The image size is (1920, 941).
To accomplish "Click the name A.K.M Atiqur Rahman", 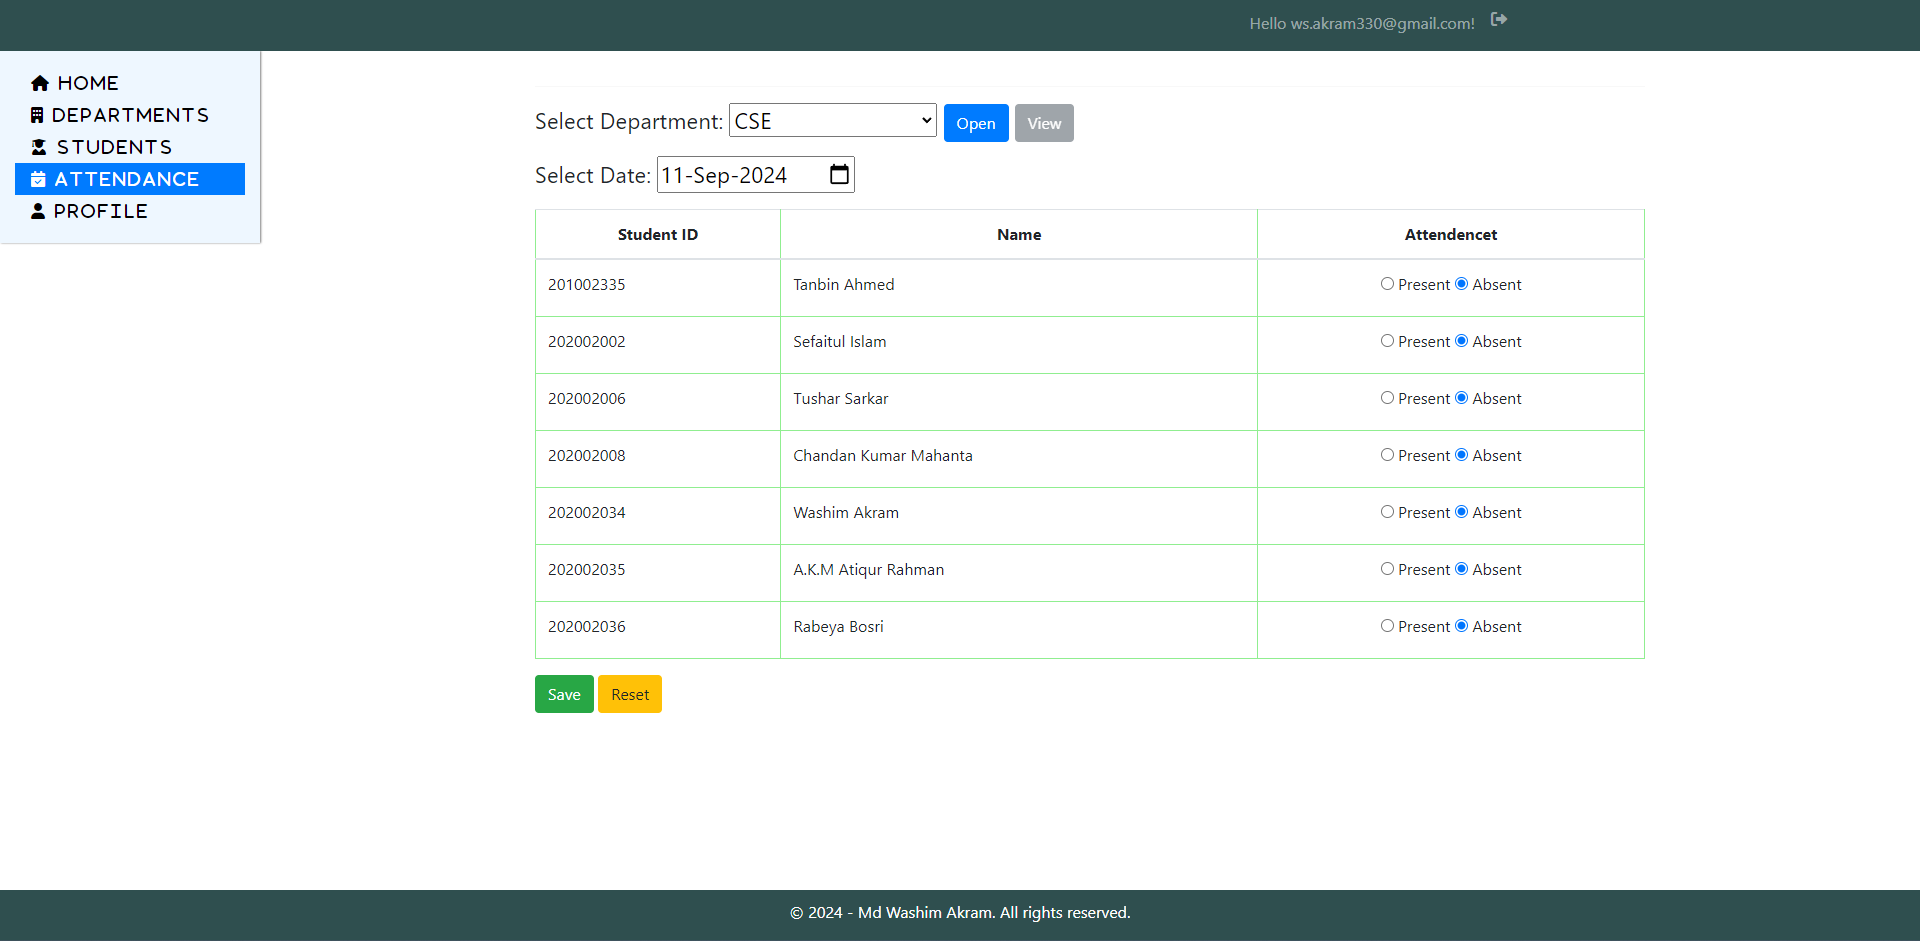I will click(x=869, y=570).
